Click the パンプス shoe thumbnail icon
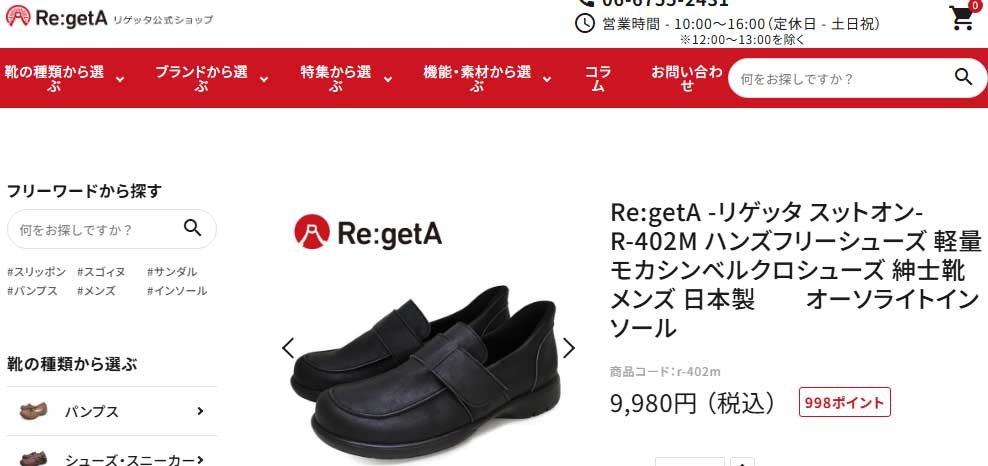 coord(33,411)
